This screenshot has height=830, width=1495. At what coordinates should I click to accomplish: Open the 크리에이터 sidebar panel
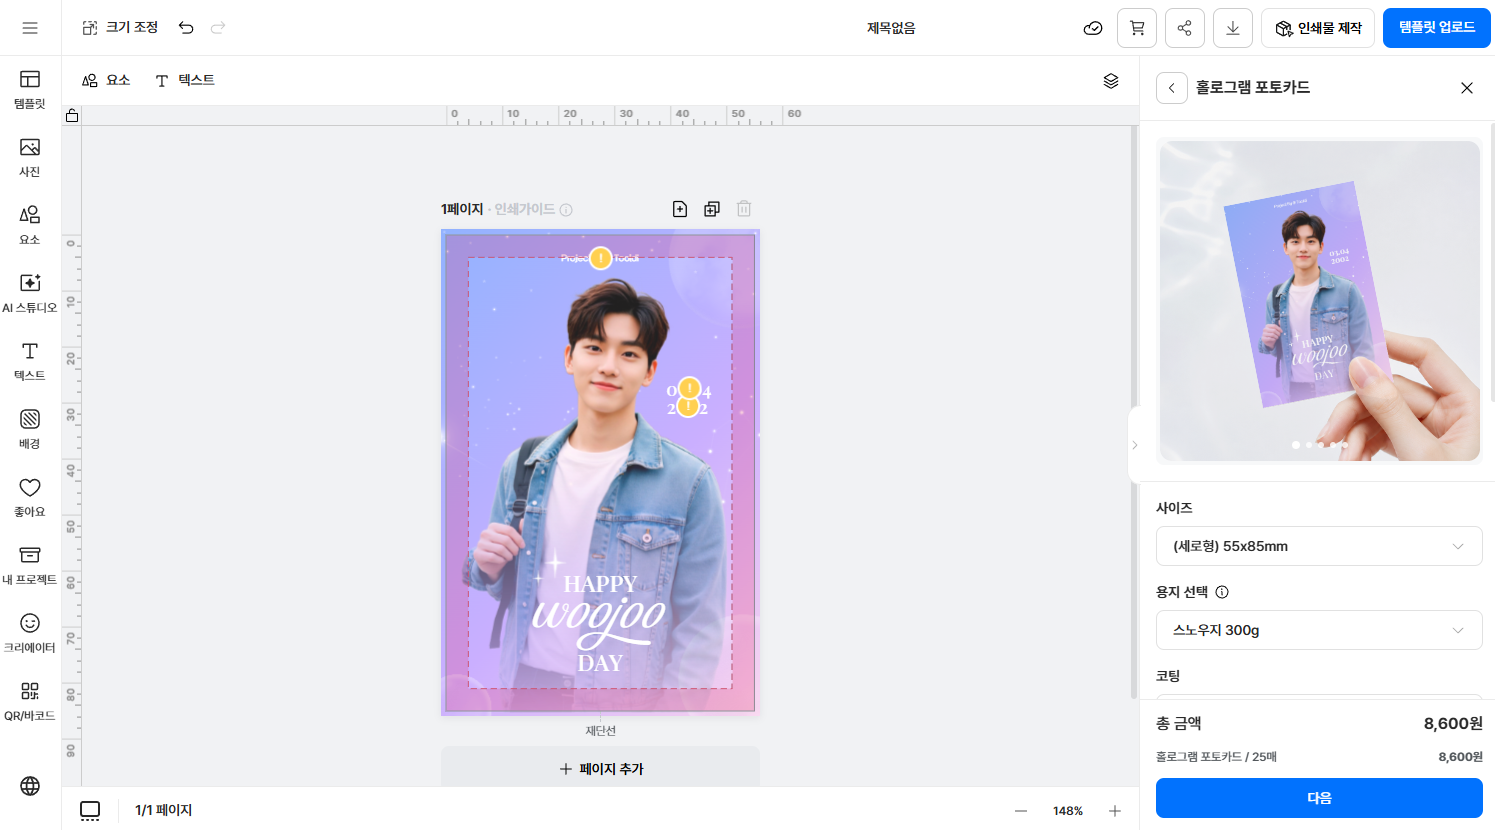click(x=30, y=633)
